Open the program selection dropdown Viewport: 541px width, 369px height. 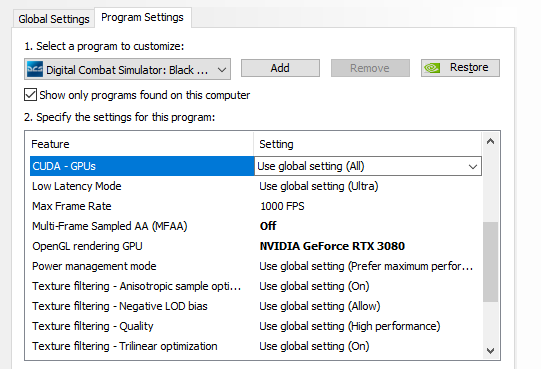127,69
